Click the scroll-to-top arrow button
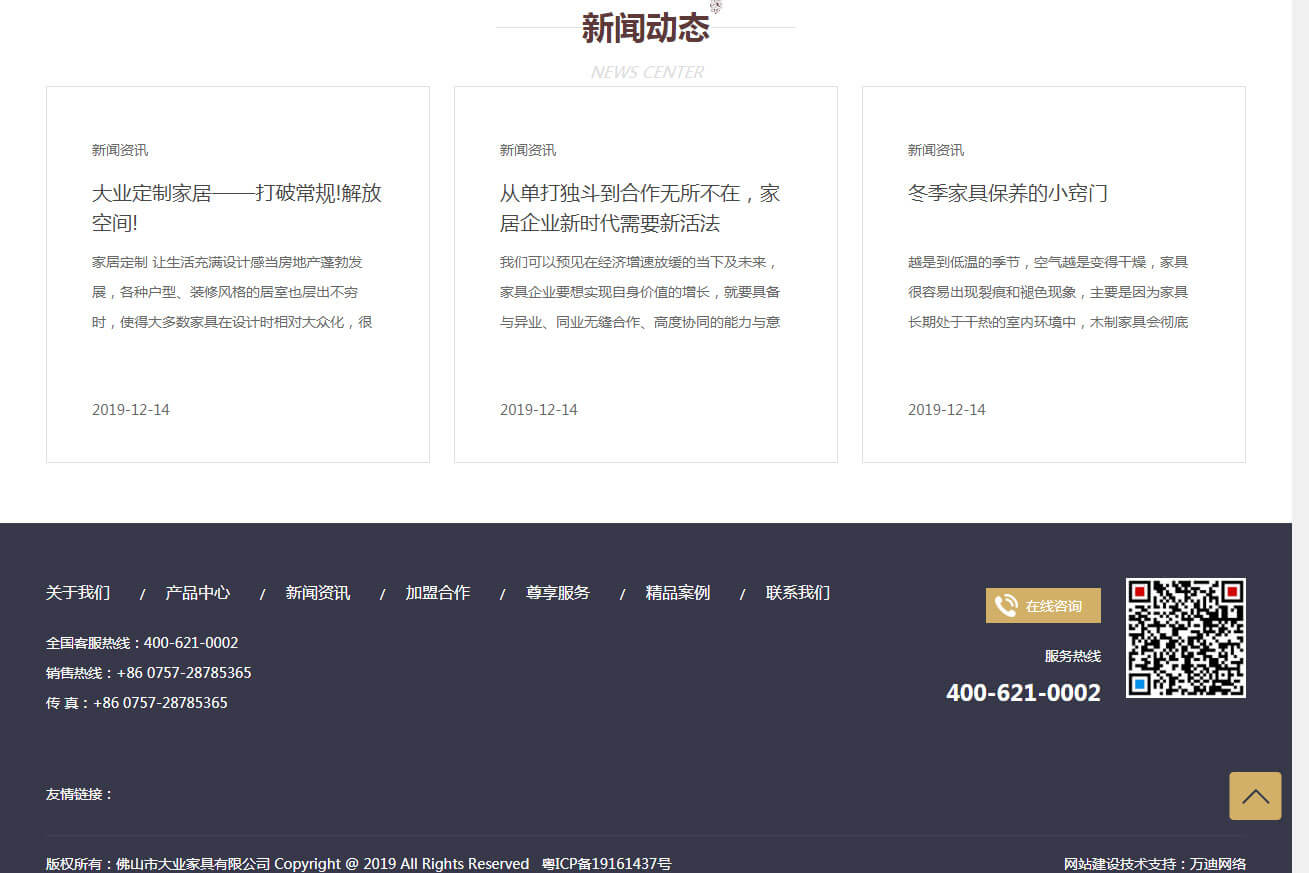 (1255, 796)
